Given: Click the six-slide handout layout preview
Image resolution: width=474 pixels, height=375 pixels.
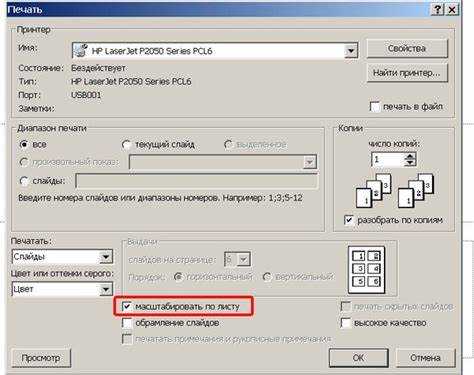Looking at the screenshot, I should click(x=366, y=270).
